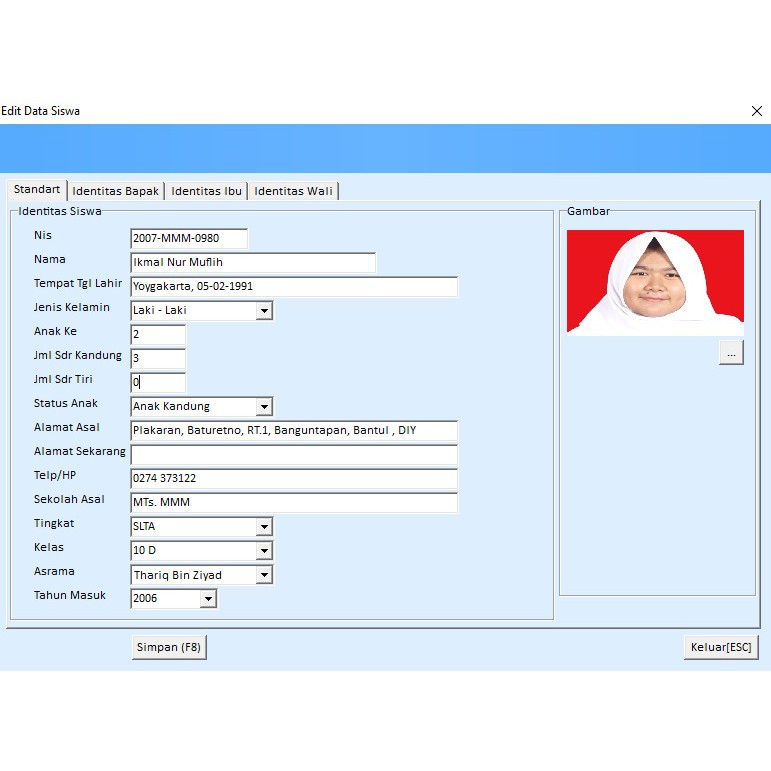The height and width of the screenshot is (771, 771).
Task: Focus the Nama text field
Action: coord(252,263)
